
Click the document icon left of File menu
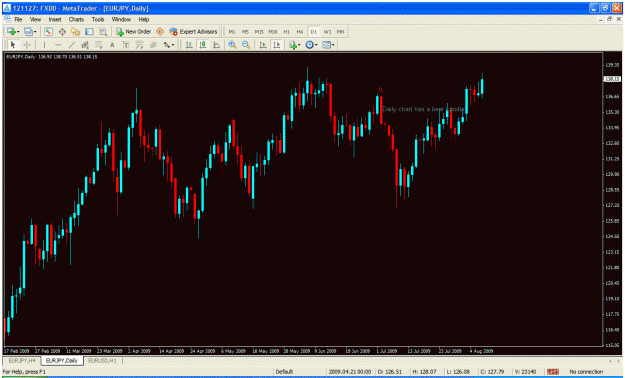point(7,19)
